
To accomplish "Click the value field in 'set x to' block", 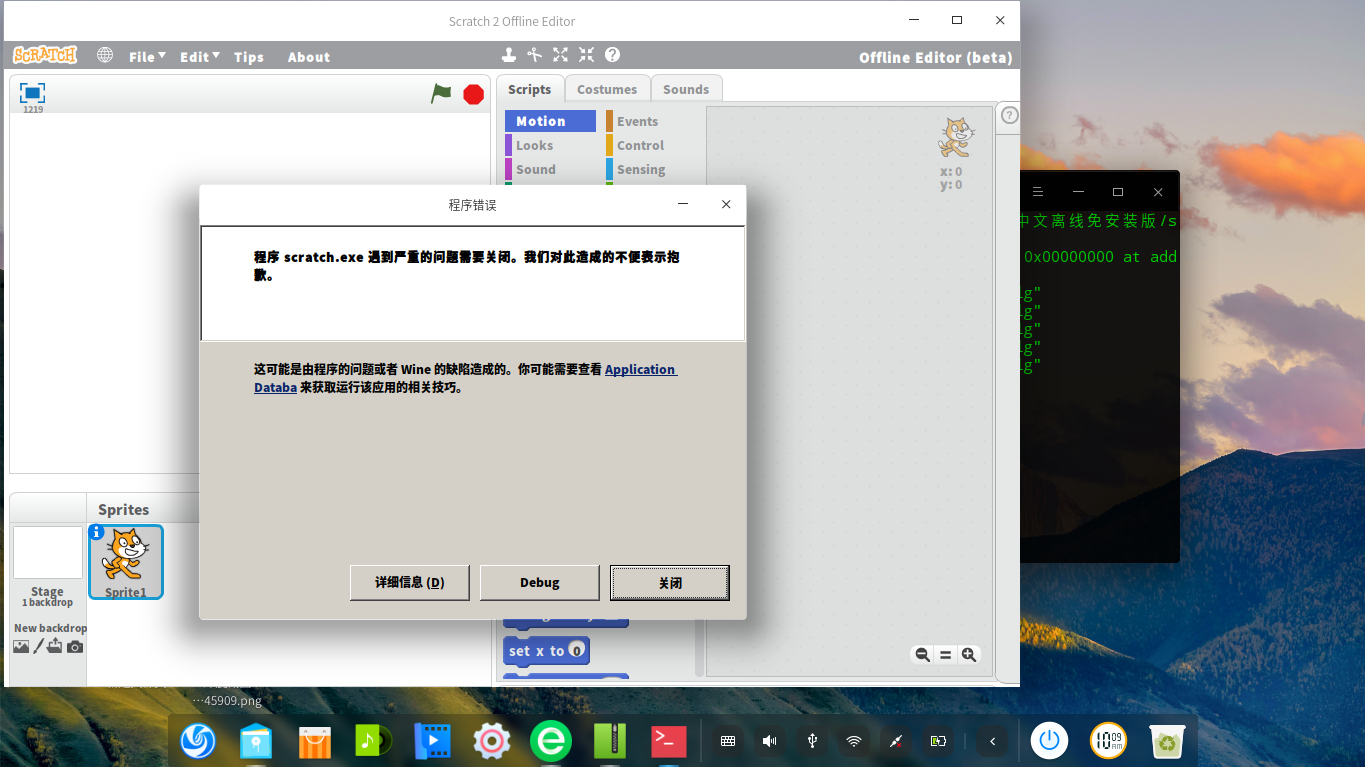I will coord(576,650).
